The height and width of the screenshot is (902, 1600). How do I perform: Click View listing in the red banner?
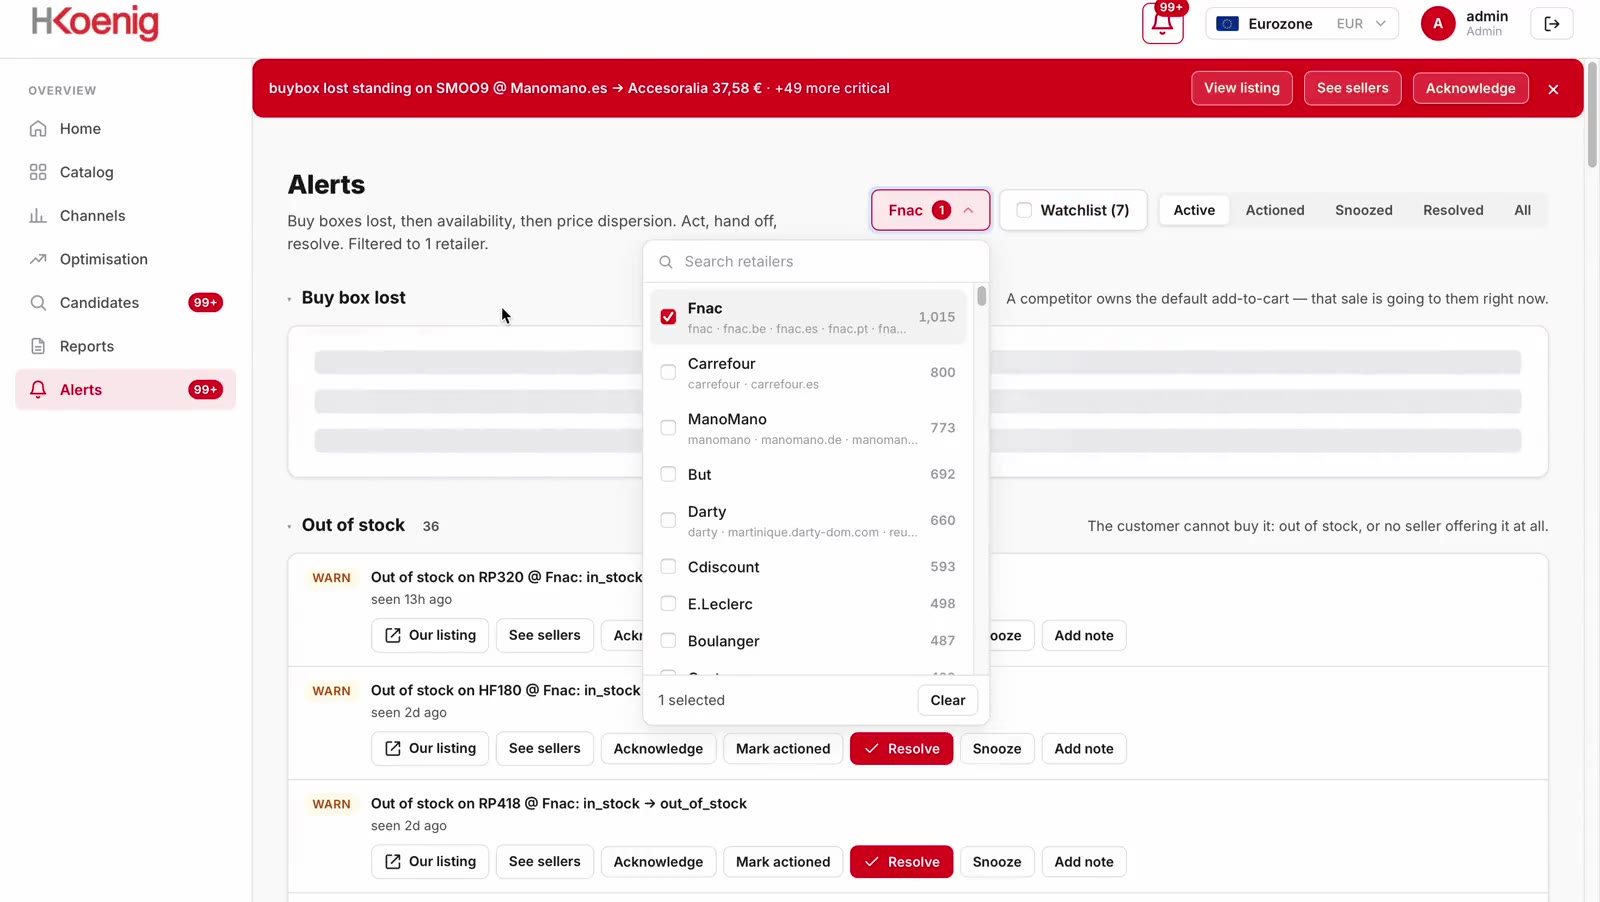pos(1242,88)
